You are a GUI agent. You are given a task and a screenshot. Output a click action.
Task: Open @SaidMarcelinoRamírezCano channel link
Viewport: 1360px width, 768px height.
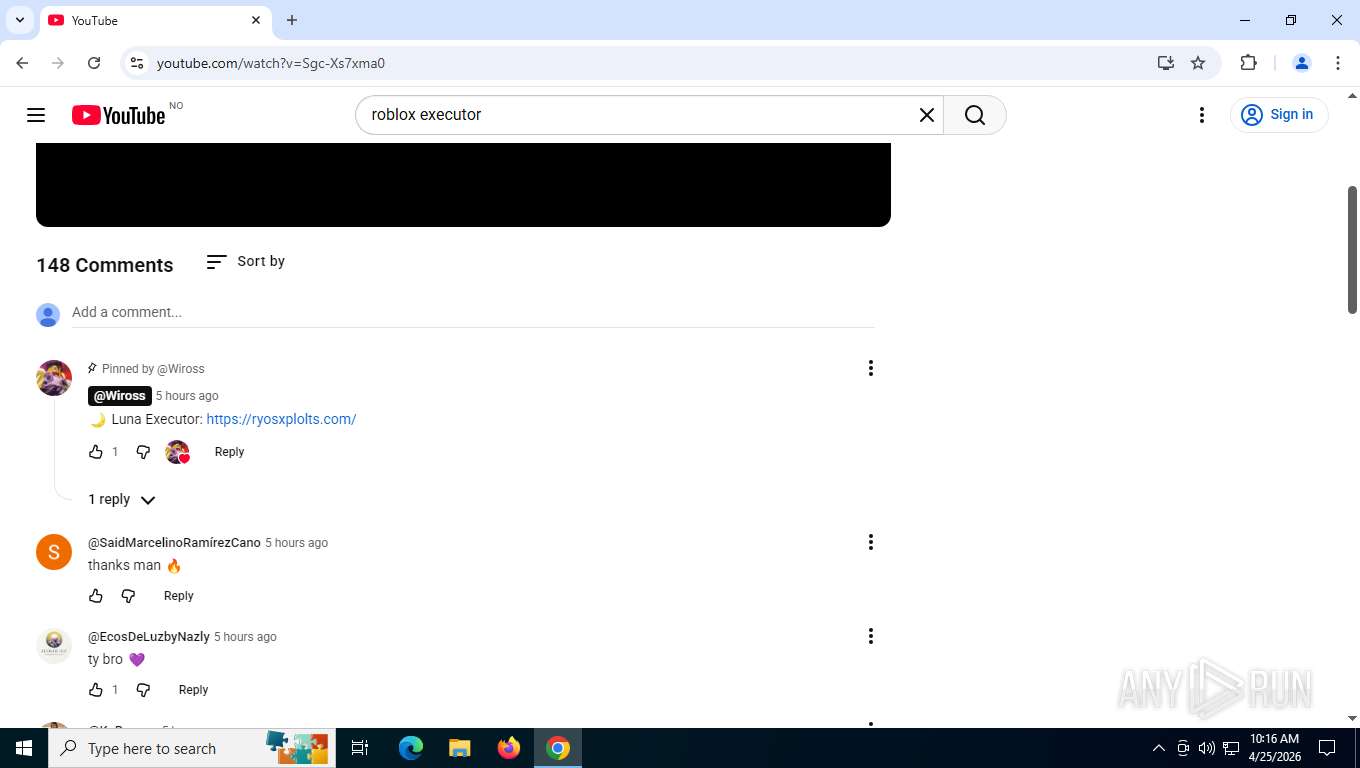click(x=174, y=543)
